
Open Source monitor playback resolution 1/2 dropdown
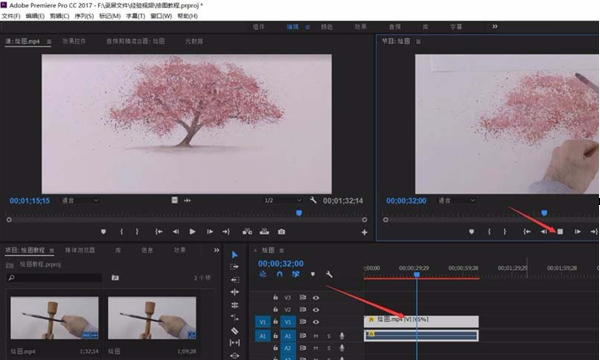pos(283,200)
